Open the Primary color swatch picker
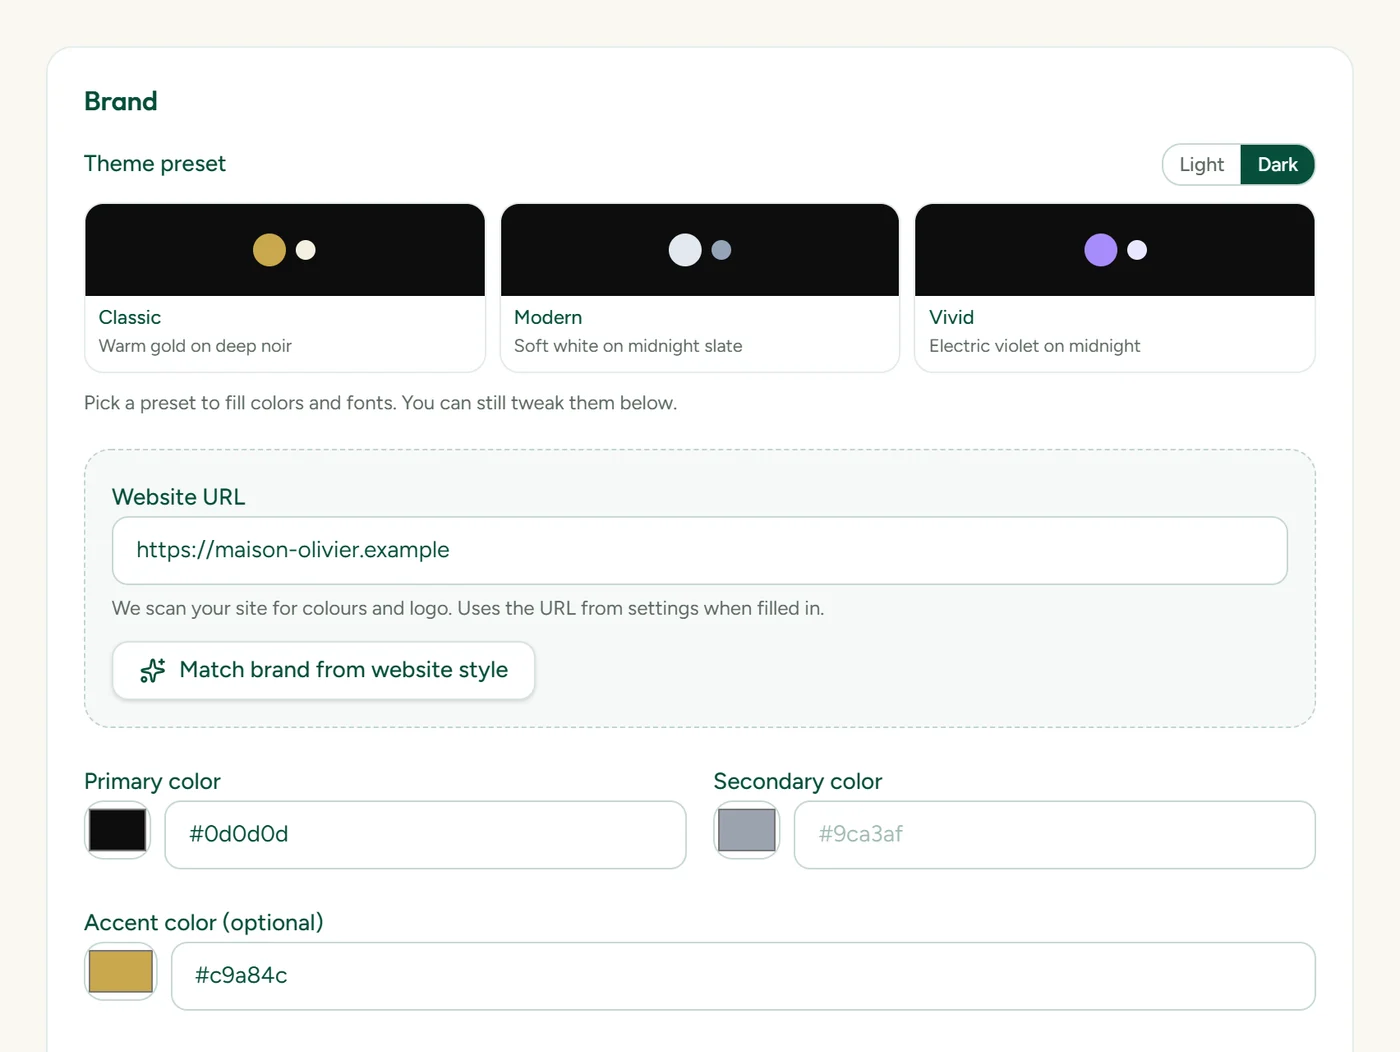The image size is (1400, 1052). tap(117, 830)
